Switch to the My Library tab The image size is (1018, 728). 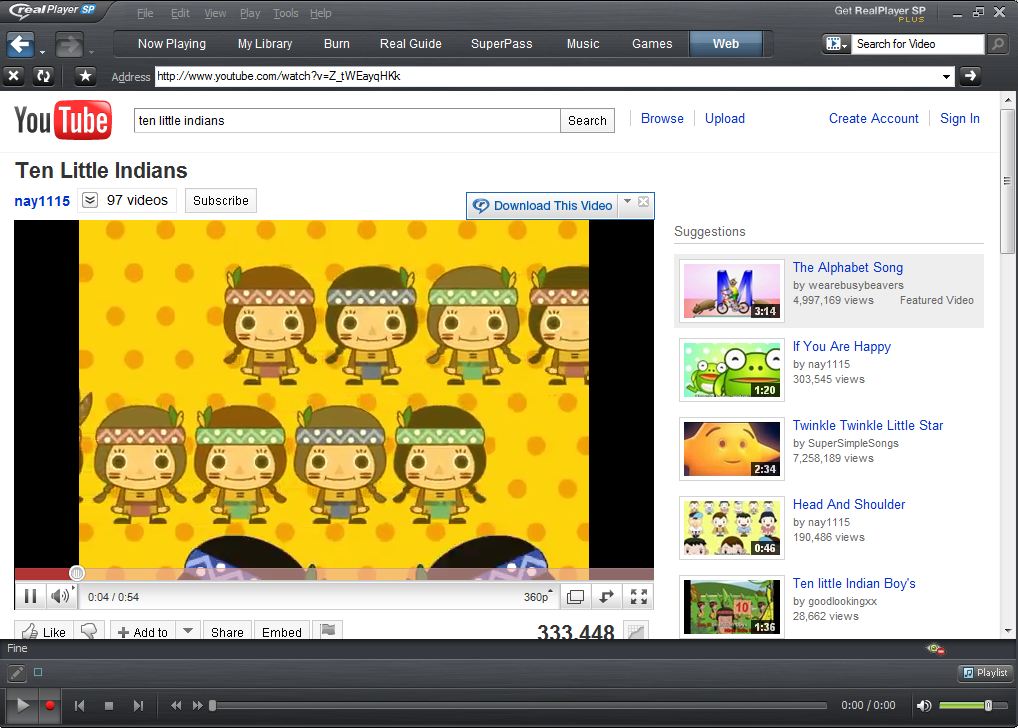tap(265, 44)
